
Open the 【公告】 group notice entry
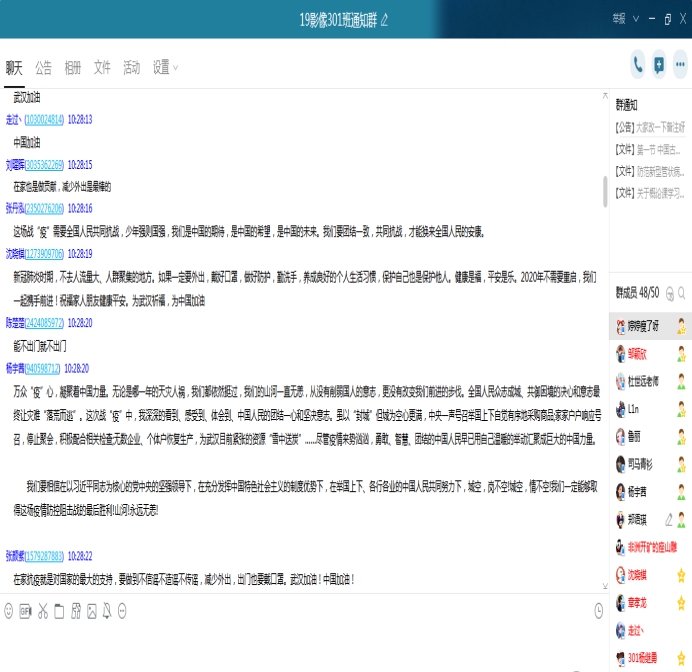(650, 127)
